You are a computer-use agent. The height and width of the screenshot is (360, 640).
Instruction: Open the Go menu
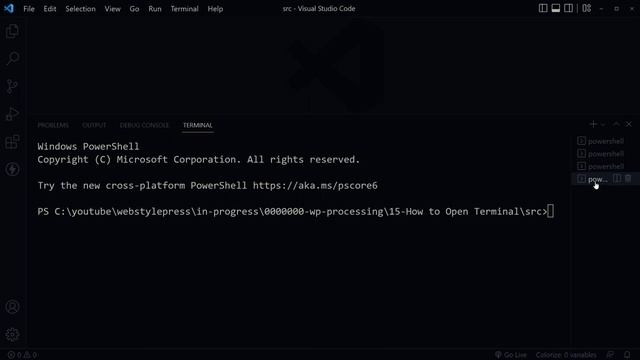point(134,9)
